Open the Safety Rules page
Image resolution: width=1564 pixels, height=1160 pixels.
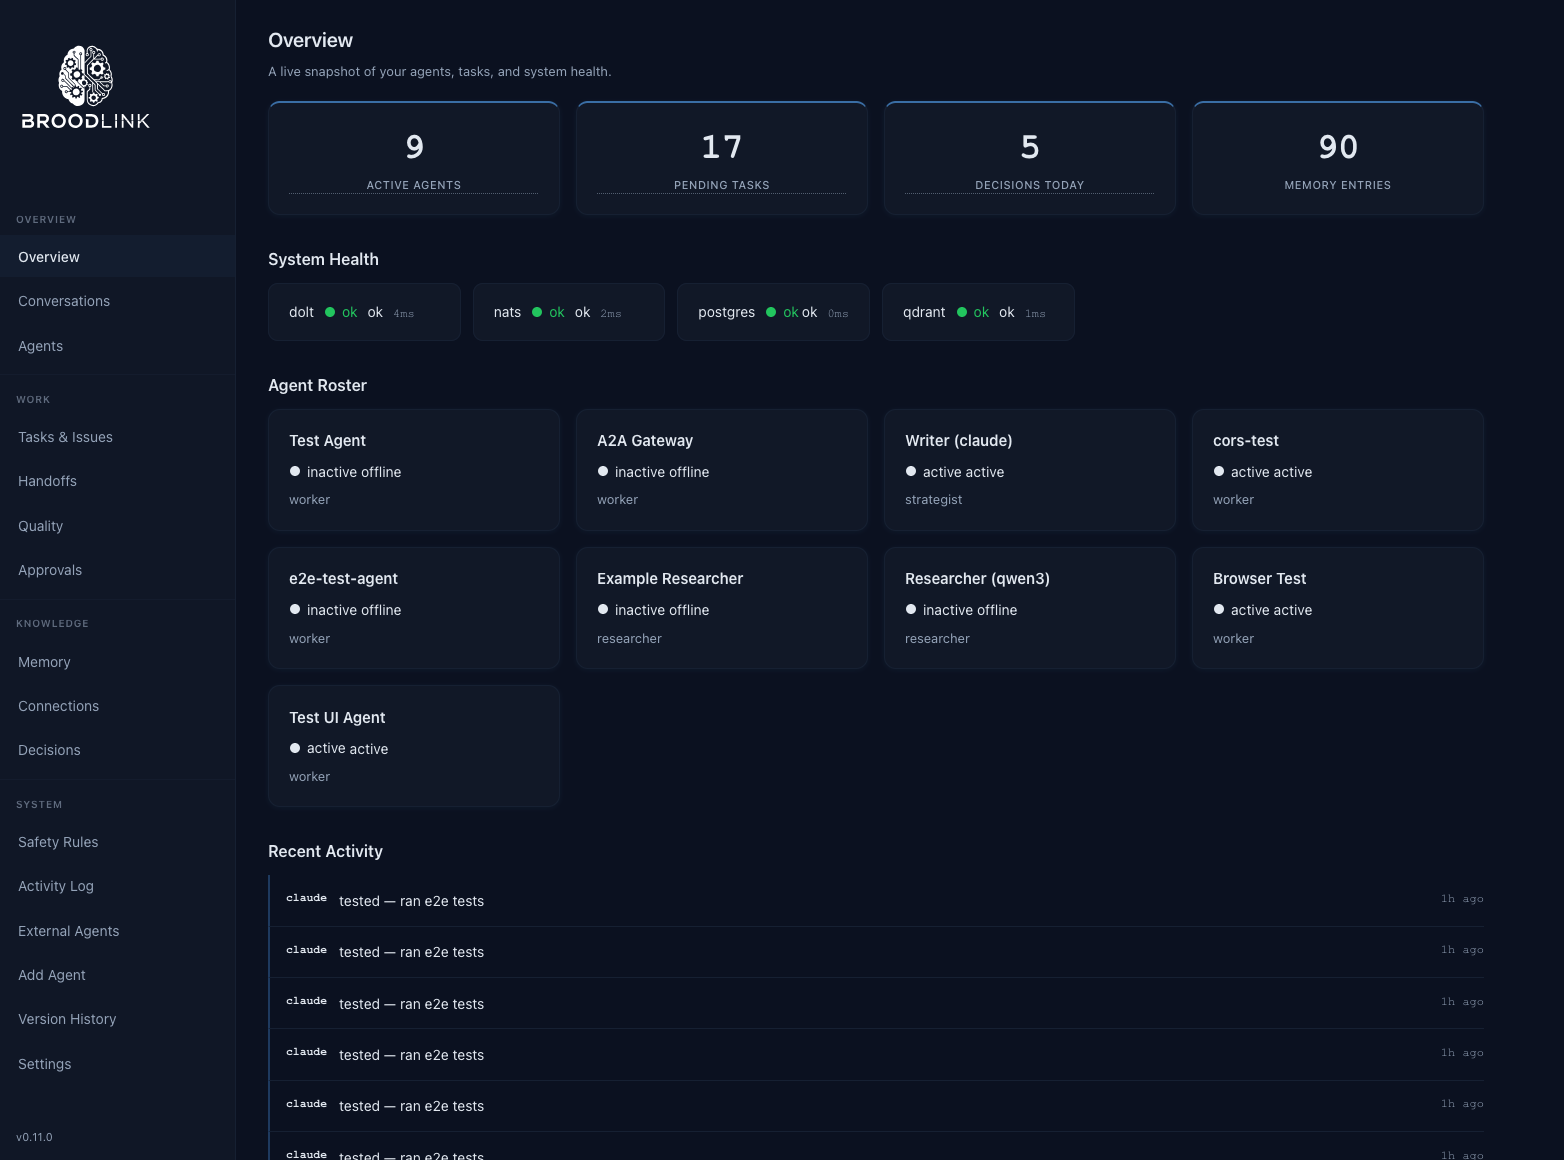57,842
